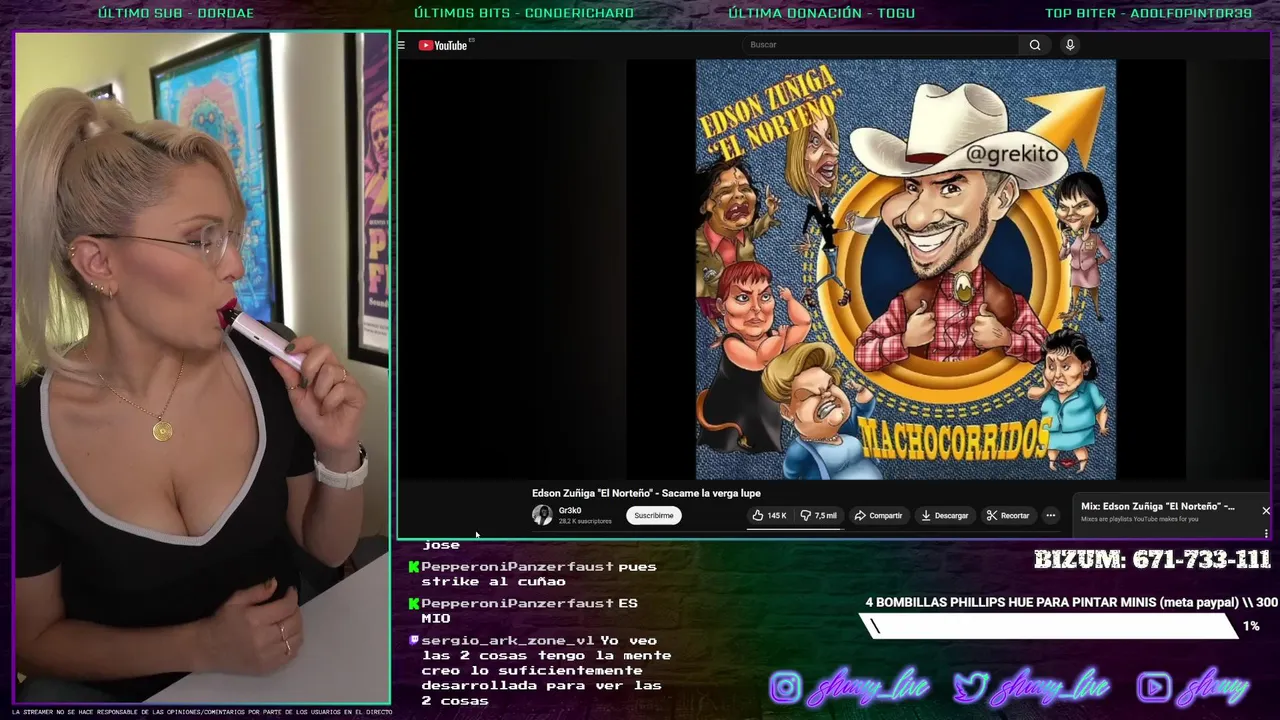Click the magnifier search button
This screenshot has height=720, width=1280.
point(1035,45)
